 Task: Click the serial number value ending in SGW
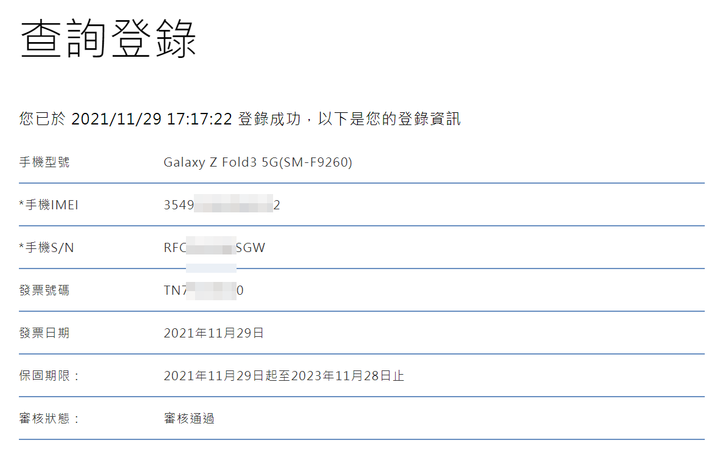(214, 247)
